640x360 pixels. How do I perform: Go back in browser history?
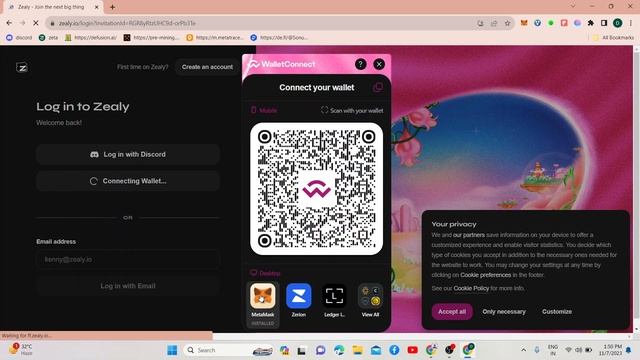[9, 23]
